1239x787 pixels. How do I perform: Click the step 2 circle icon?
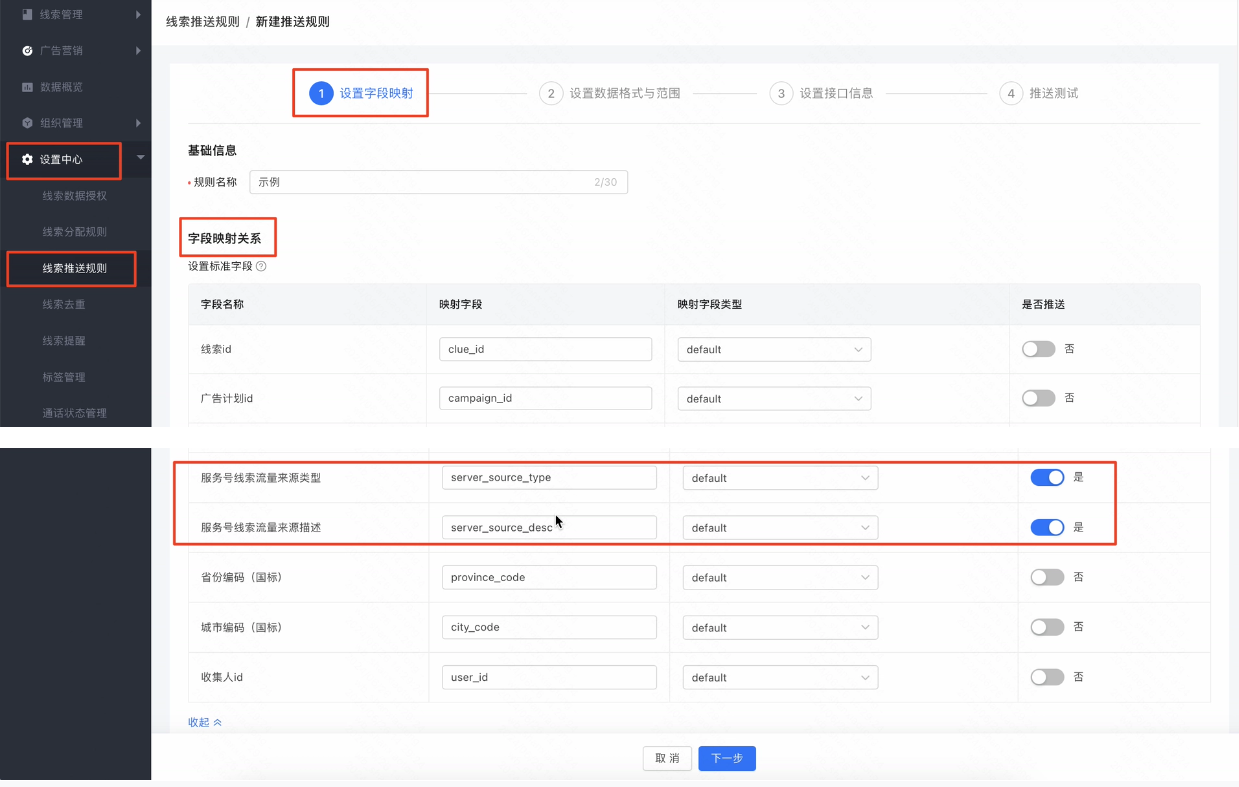(550, 93)
